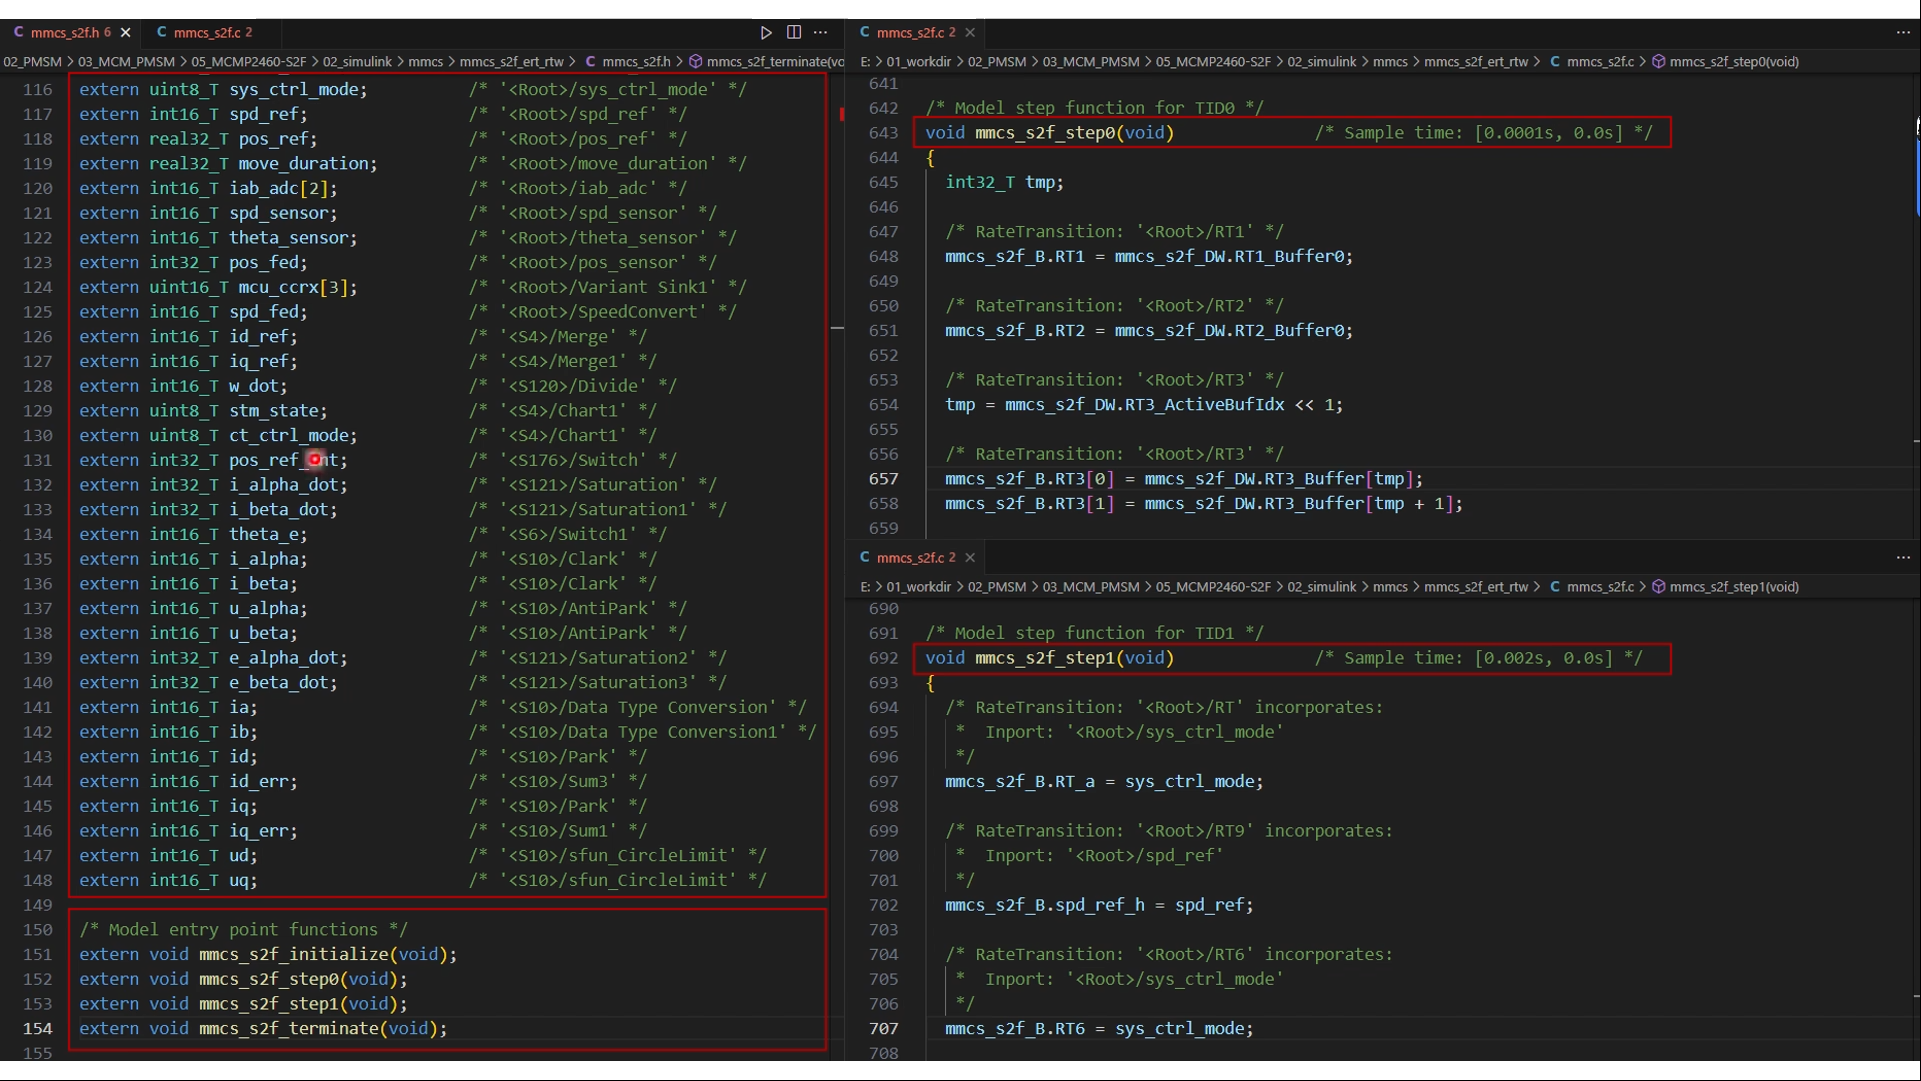Close mmcs_s2f.c tab in bottom-right editor group
This screenshot has height=1081, width=1921.
click(x=970, y=557)
